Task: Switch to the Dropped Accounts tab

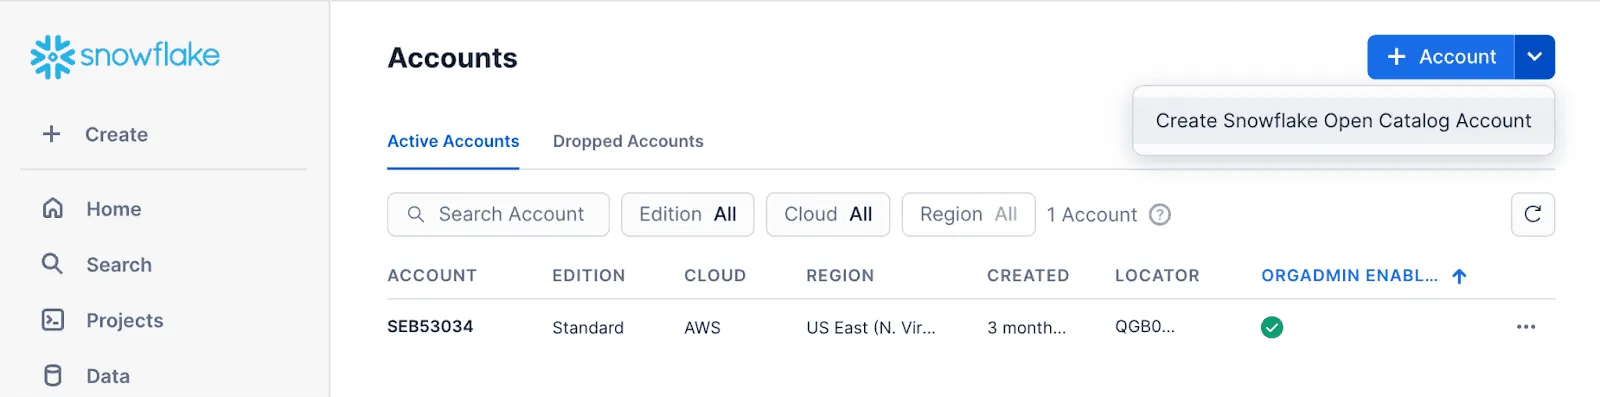Action: tap(628, 141)
